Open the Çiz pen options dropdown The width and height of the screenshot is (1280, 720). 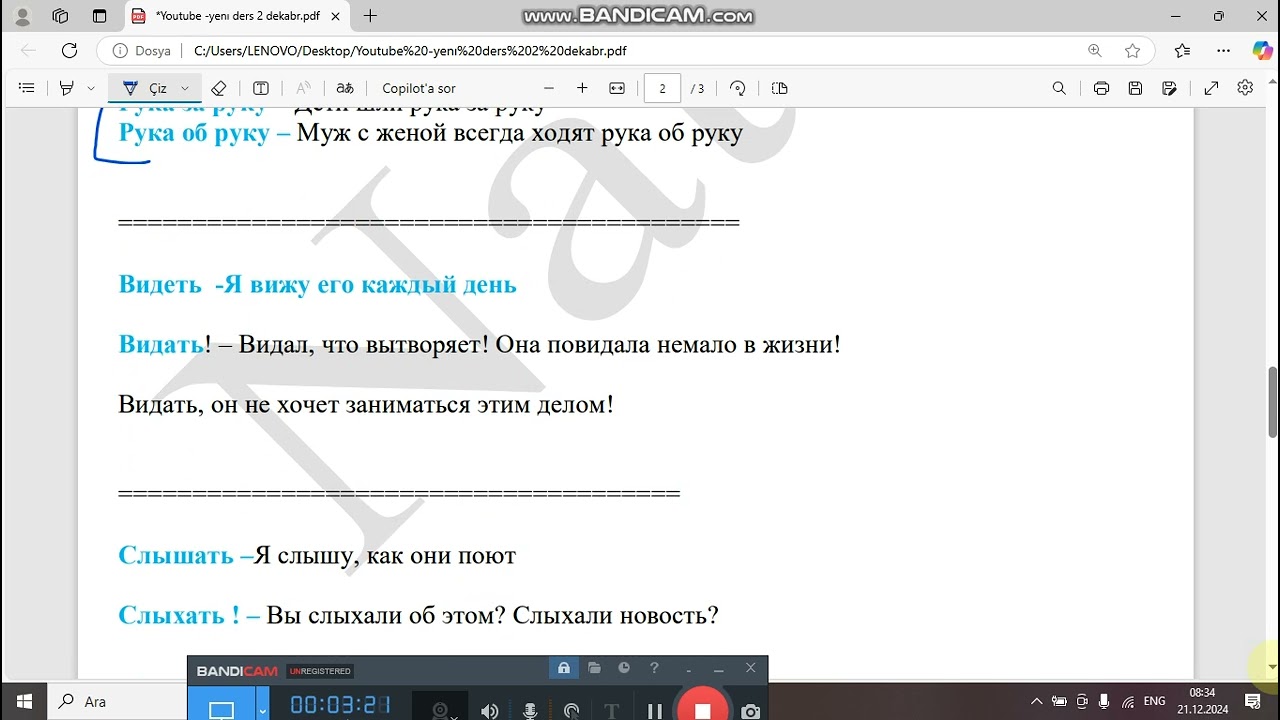tap(185, 88)
